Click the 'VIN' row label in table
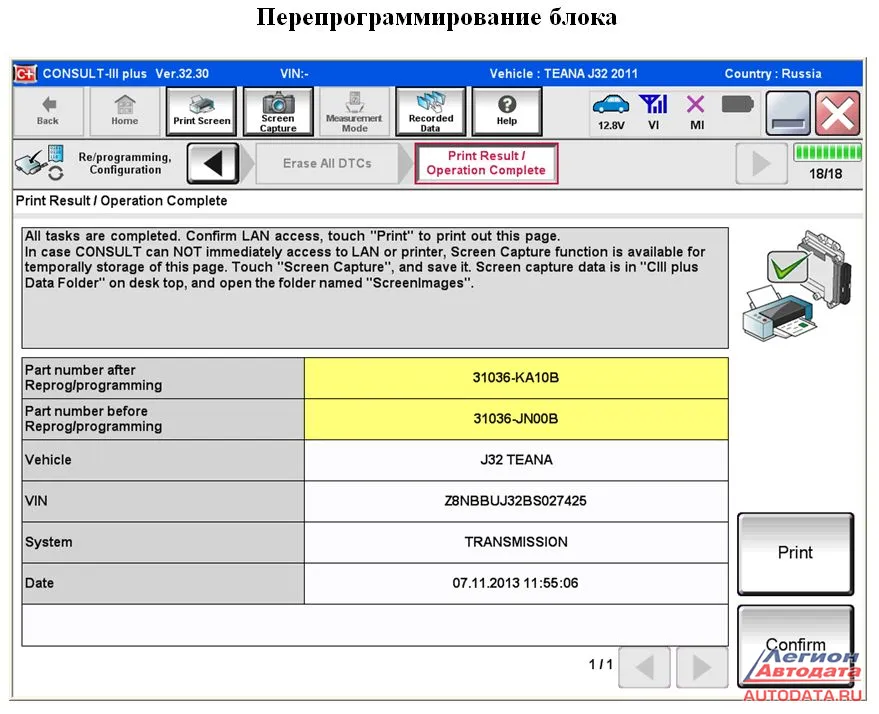This screenshot has height=714, width=879. point(36,501)
